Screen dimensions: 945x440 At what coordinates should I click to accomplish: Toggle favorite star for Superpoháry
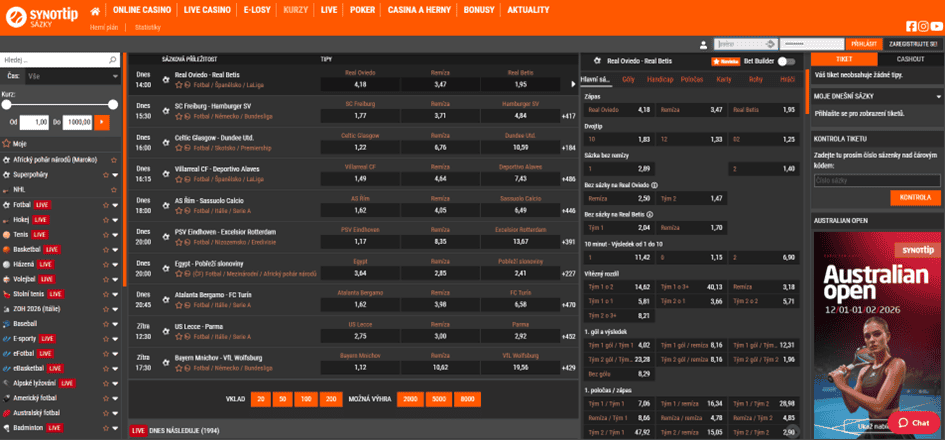106,175
